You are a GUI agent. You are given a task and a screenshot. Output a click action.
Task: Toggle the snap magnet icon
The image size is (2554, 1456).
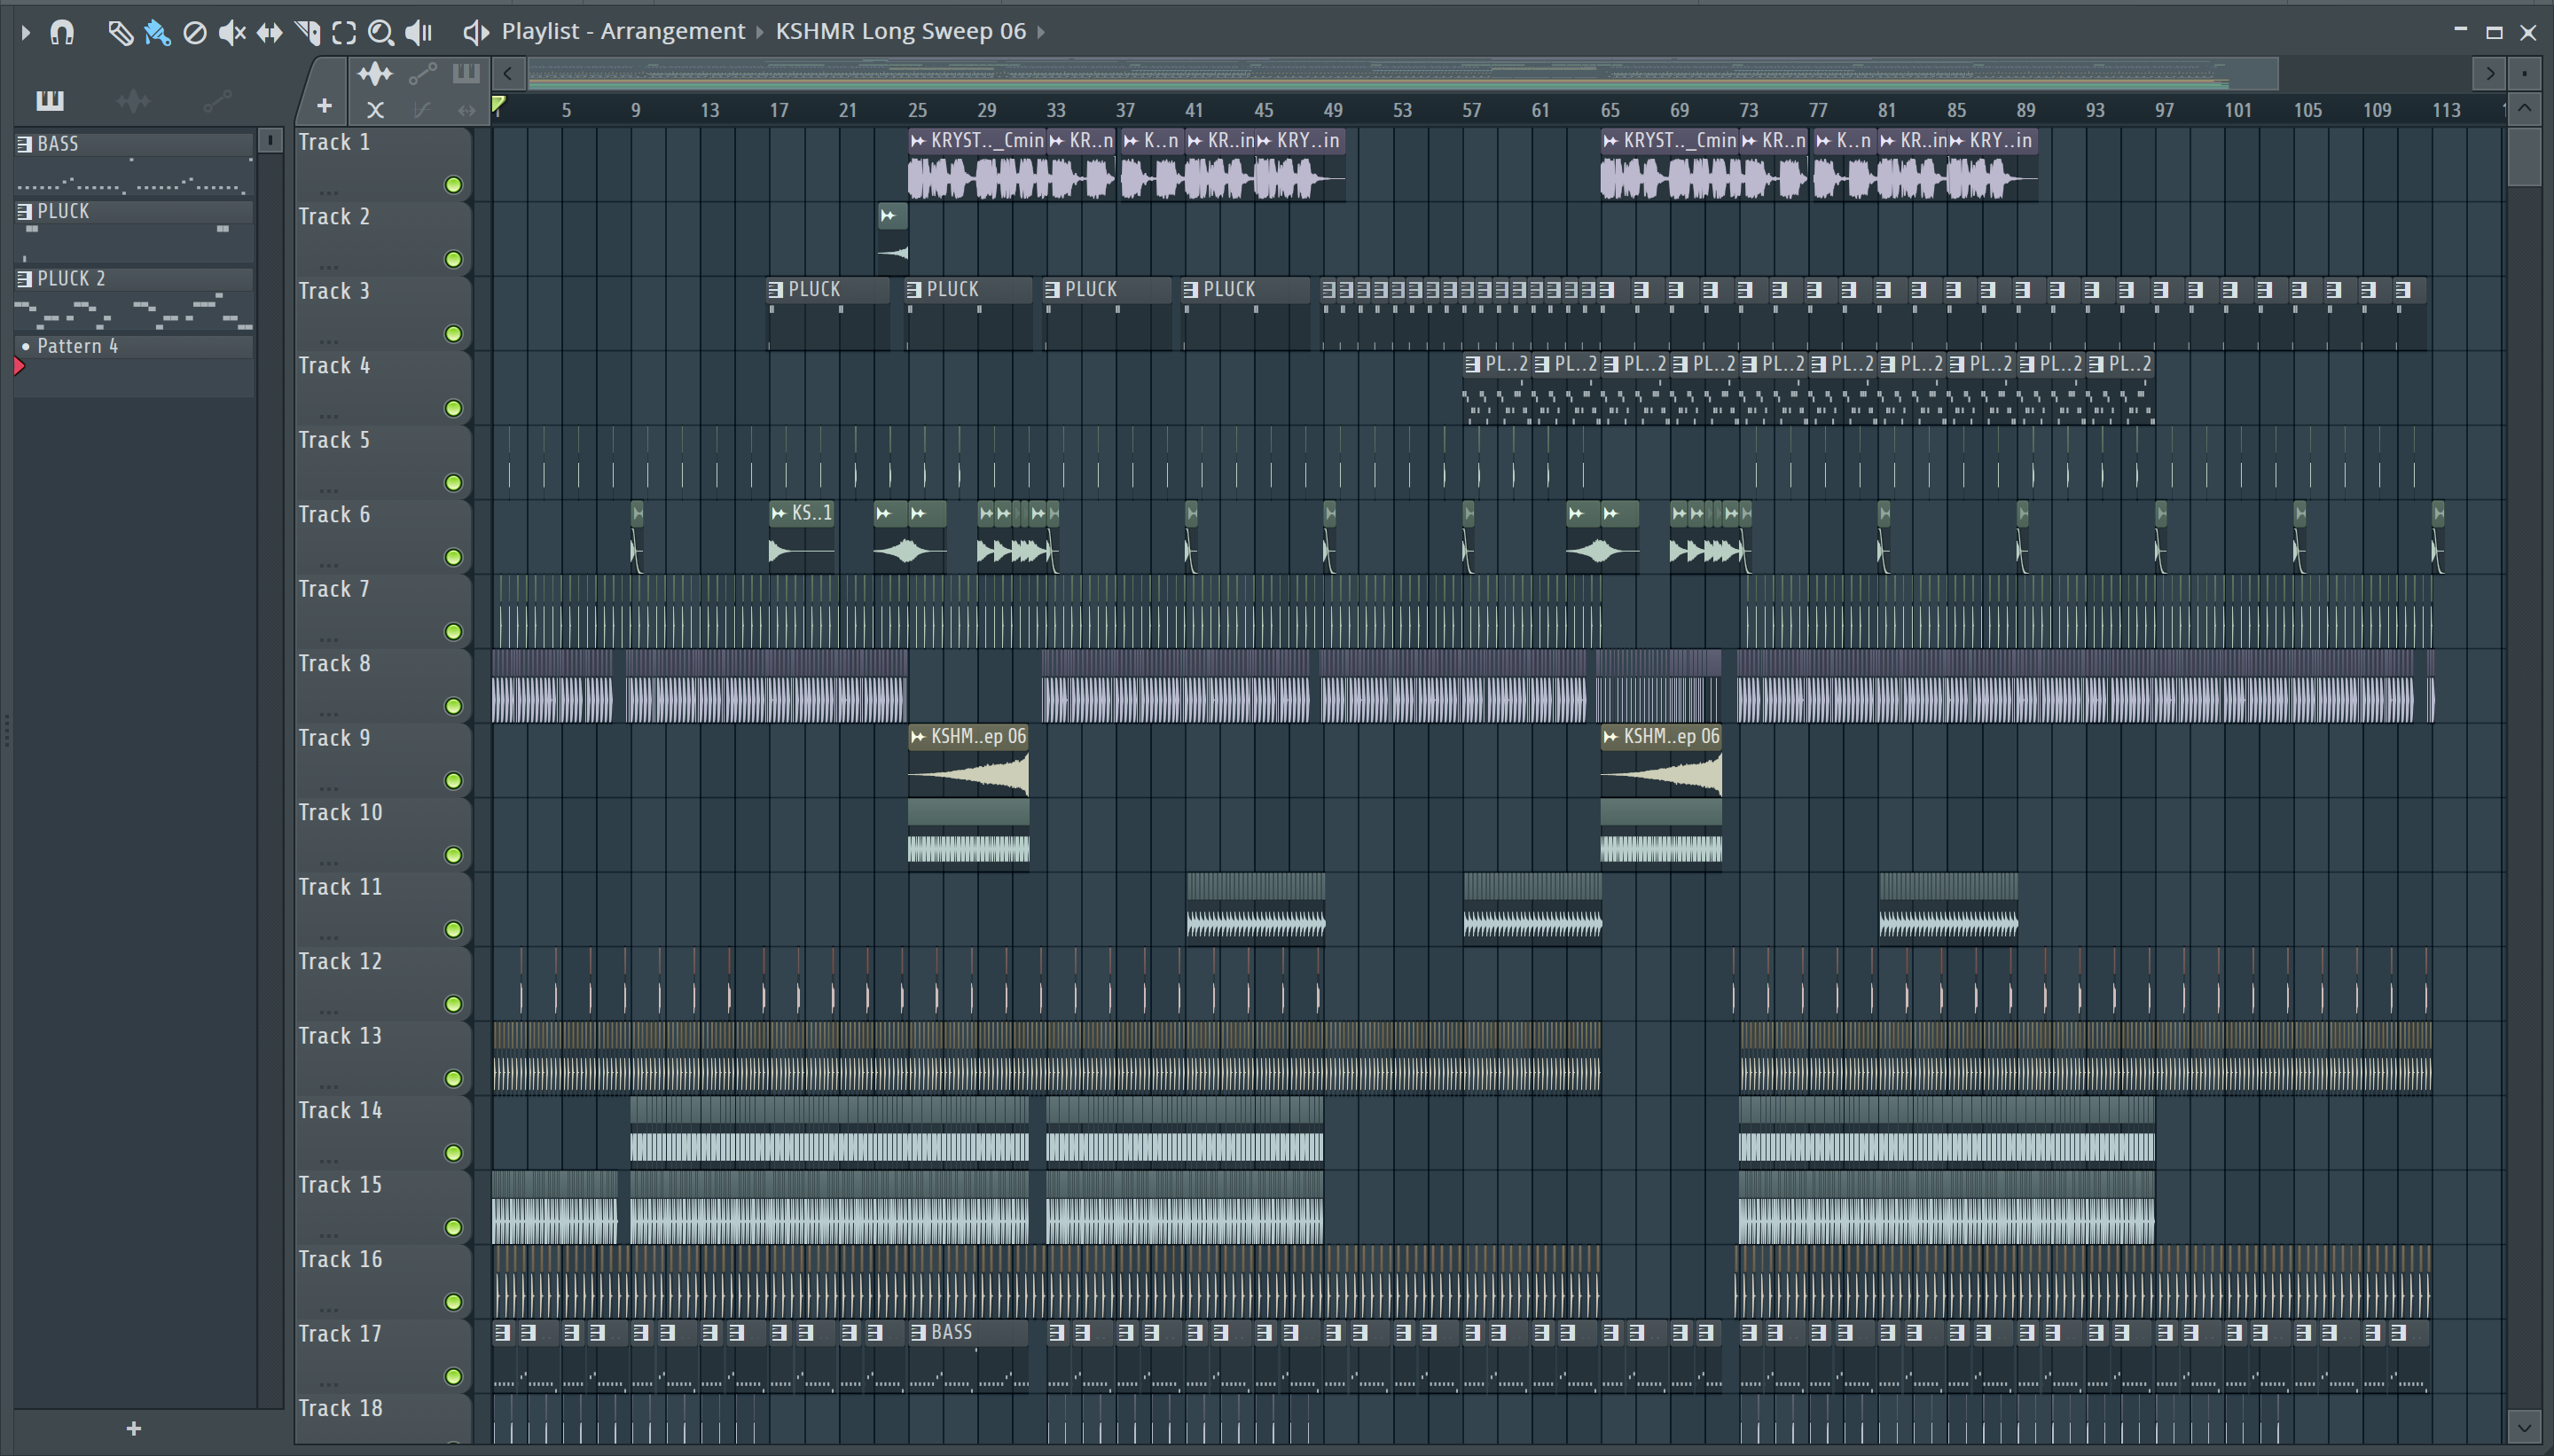(x=62, y=33)
